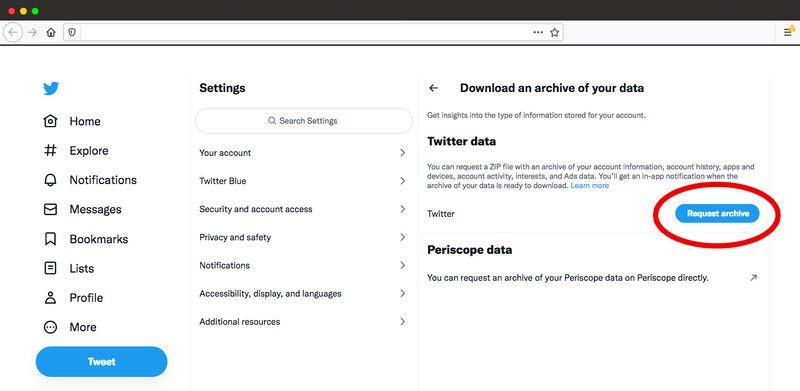The width and height of the screenshot is (800, 391).
Task: Expand Privacy and safety chevron
Action: 403,237
